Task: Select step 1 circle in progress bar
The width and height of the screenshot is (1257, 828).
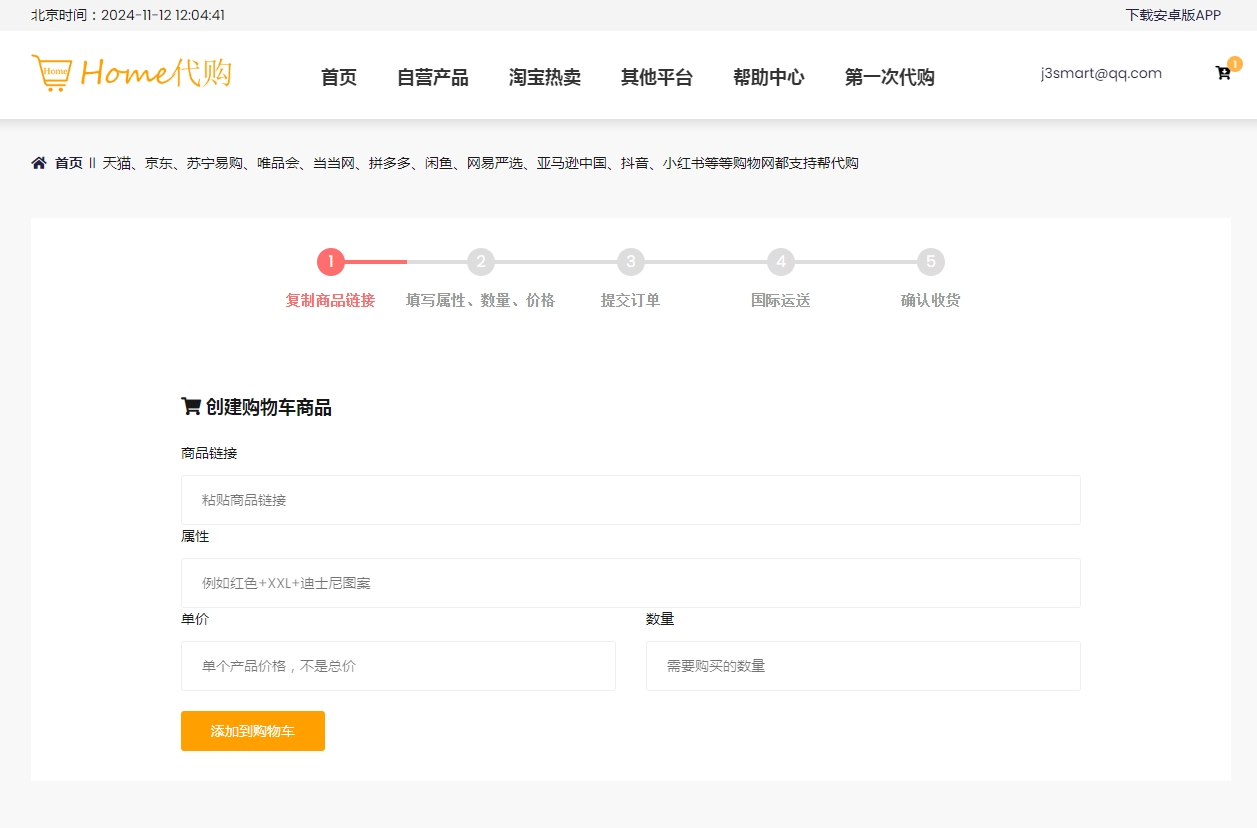Action: tap(331, 262)
